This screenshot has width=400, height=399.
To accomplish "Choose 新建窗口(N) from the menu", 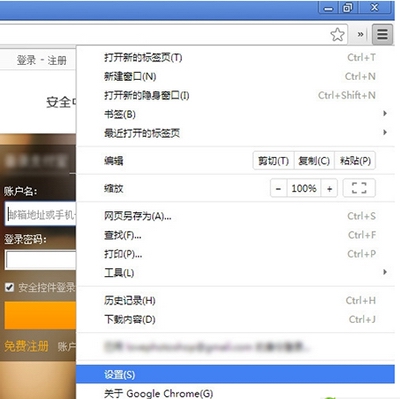I will click(235, 77).
